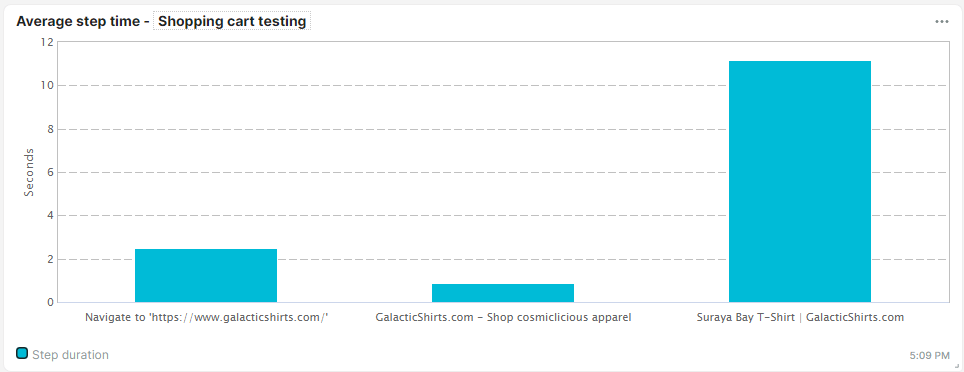Click the GalacticShirts.com - Shop cosmiclicious apparel label

click(503, 318)
